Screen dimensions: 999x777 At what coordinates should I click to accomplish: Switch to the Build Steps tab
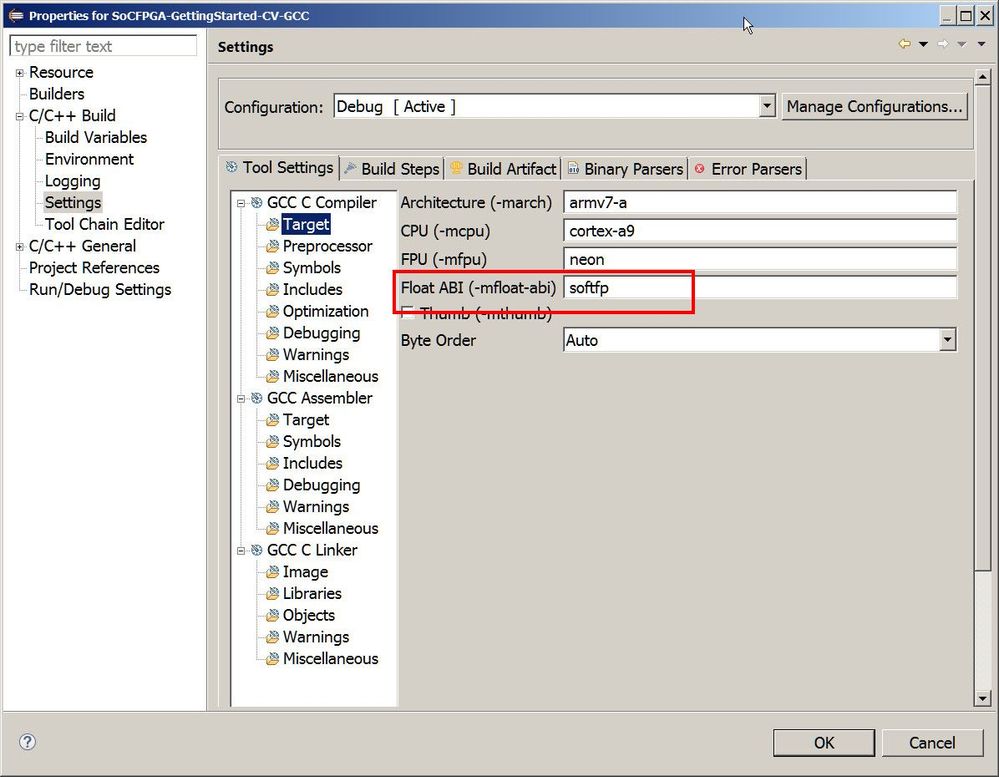point(392,169)
